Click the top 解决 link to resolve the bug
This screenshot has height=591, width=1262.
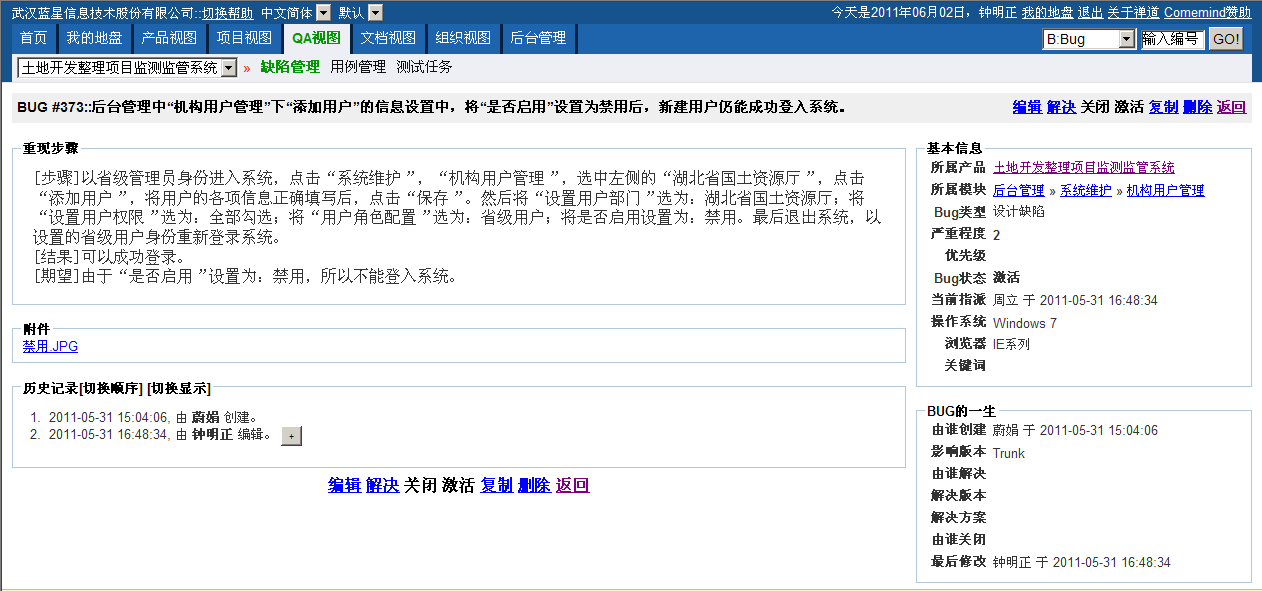coord(1061,107)
